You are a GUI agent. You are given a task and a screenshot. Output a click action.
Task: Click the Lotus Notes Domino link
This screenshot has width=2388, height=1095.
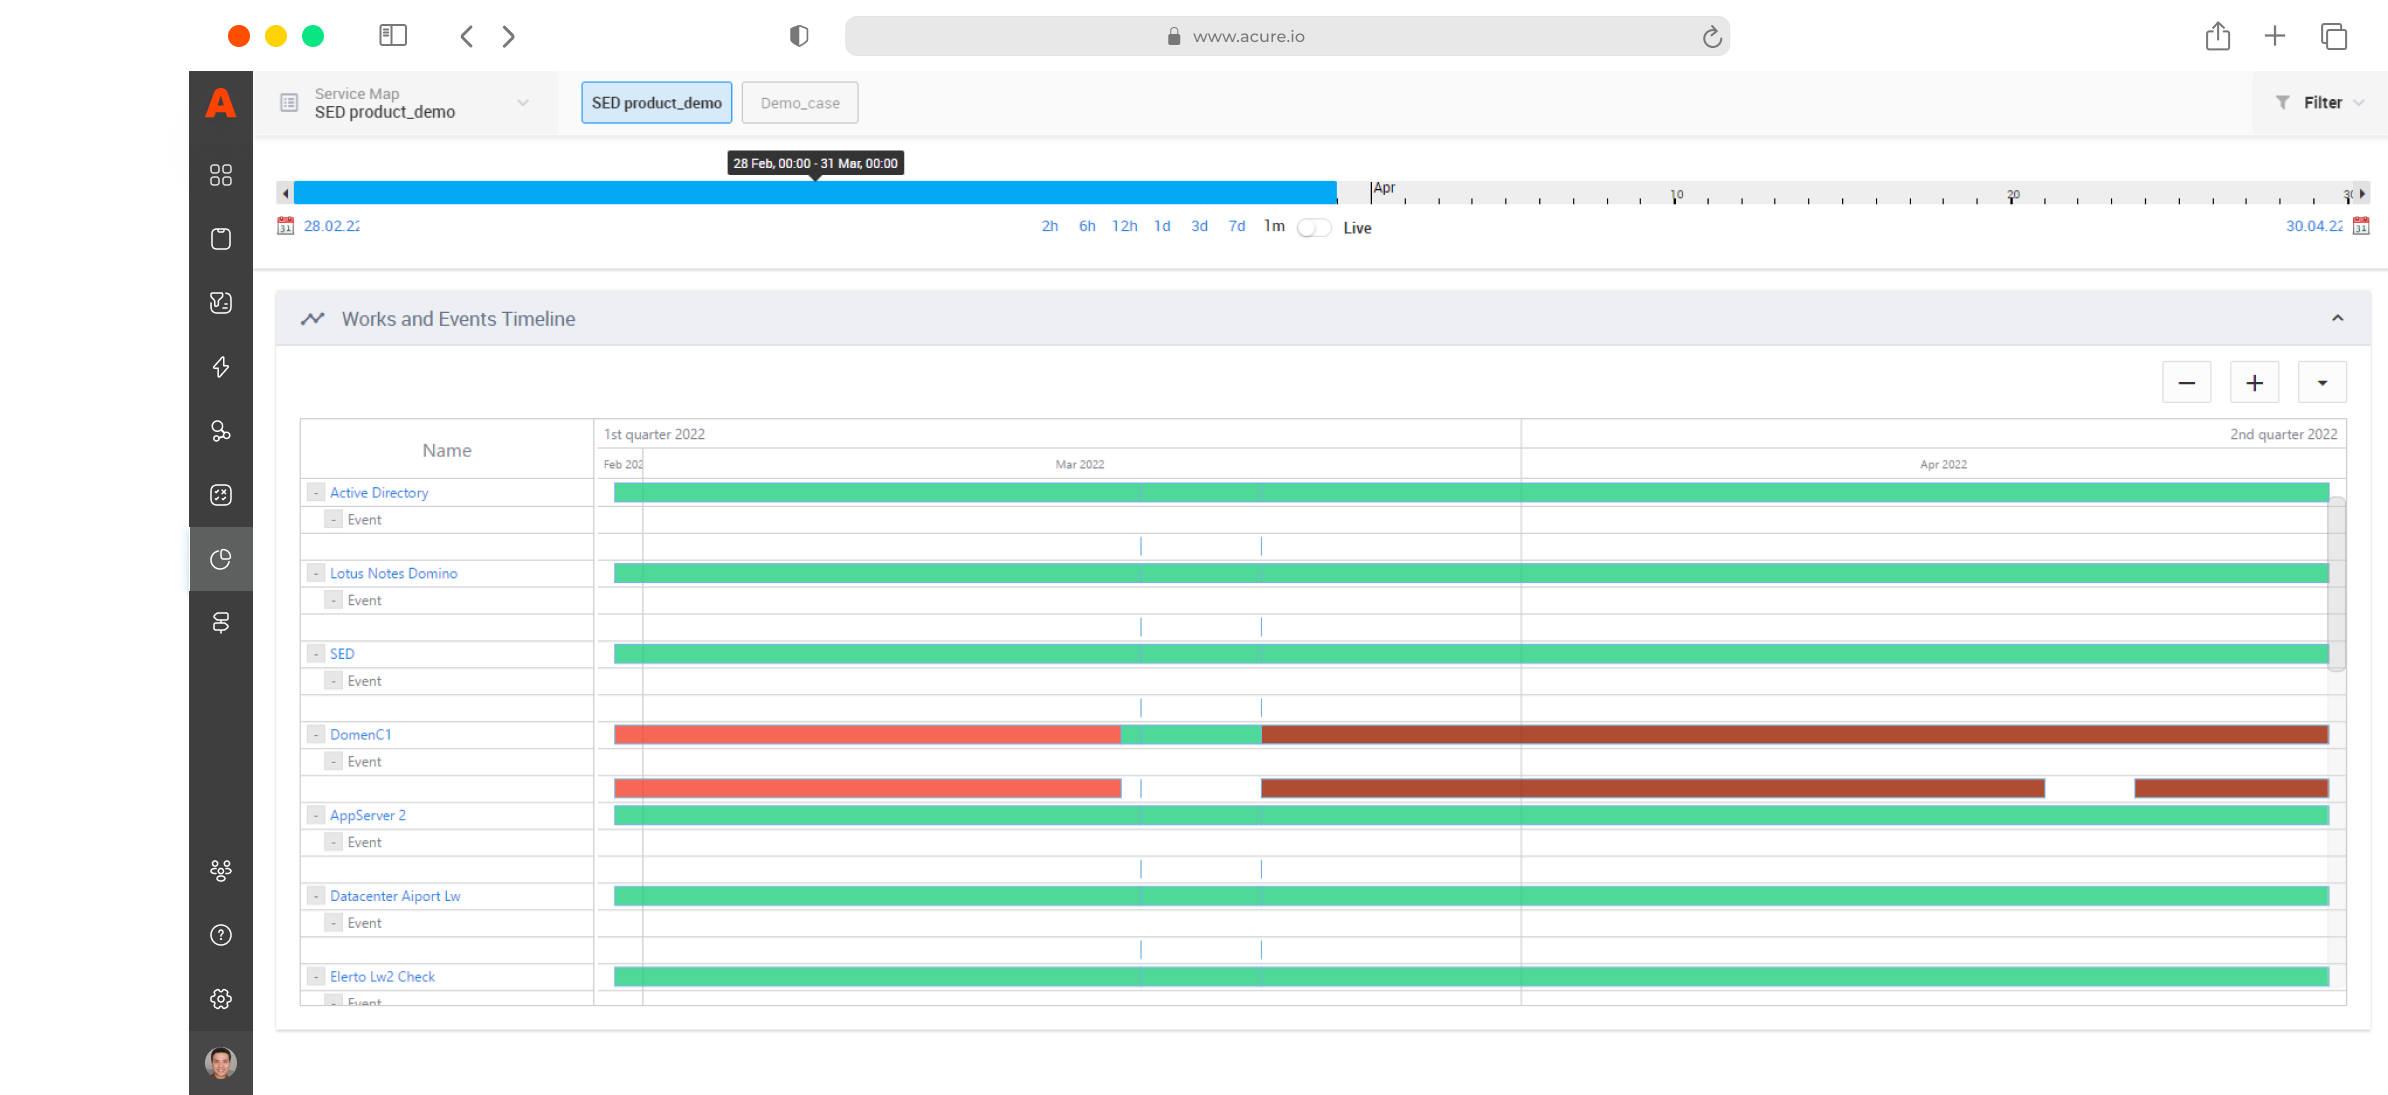393,574
